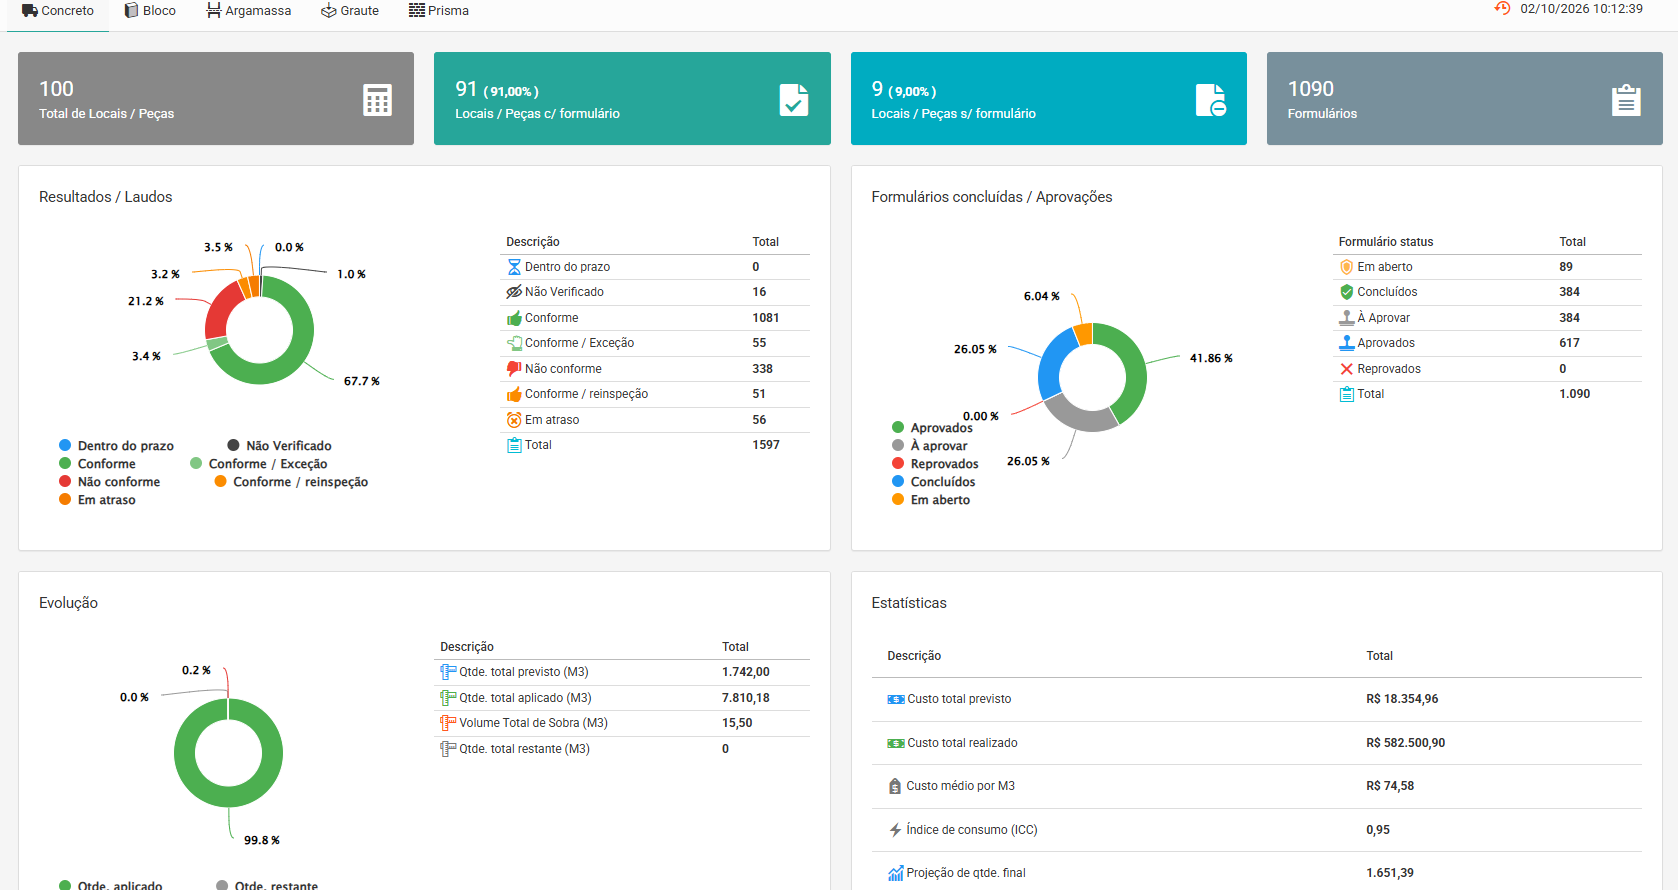
Task: Select the Prisma tab
Action: (x=438, y=11)
